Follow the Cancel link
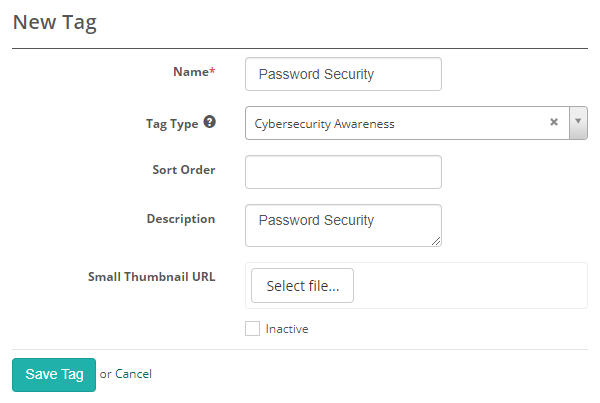 pos(133,374)
